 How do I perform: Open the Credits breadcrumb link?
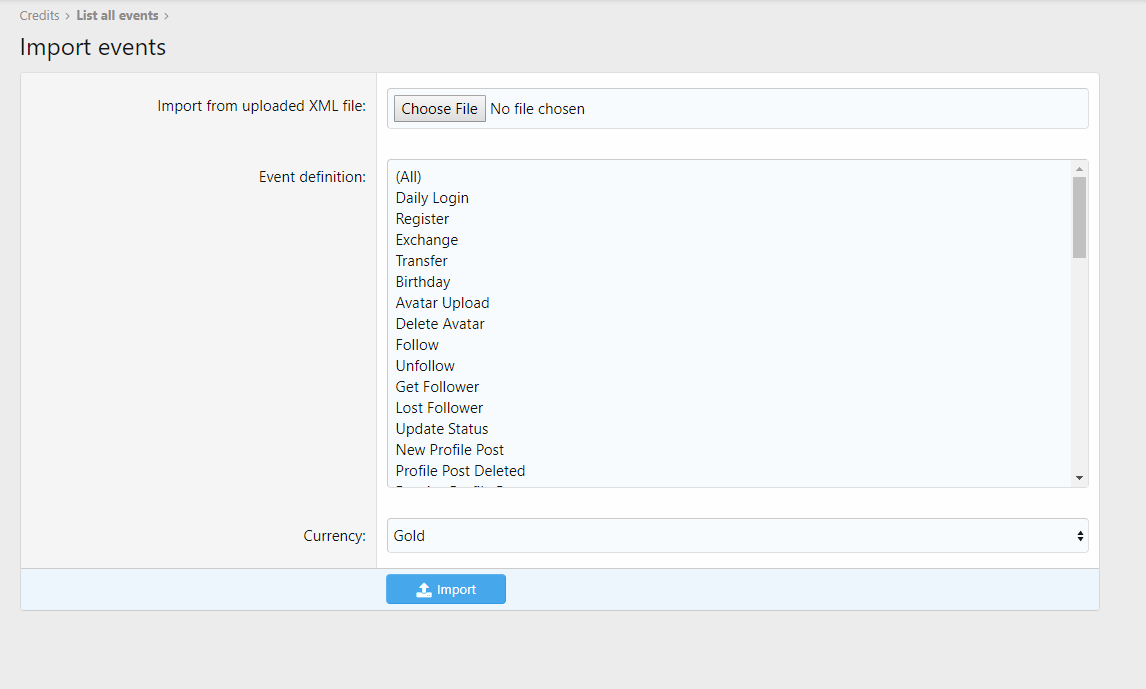pos(39,16)
